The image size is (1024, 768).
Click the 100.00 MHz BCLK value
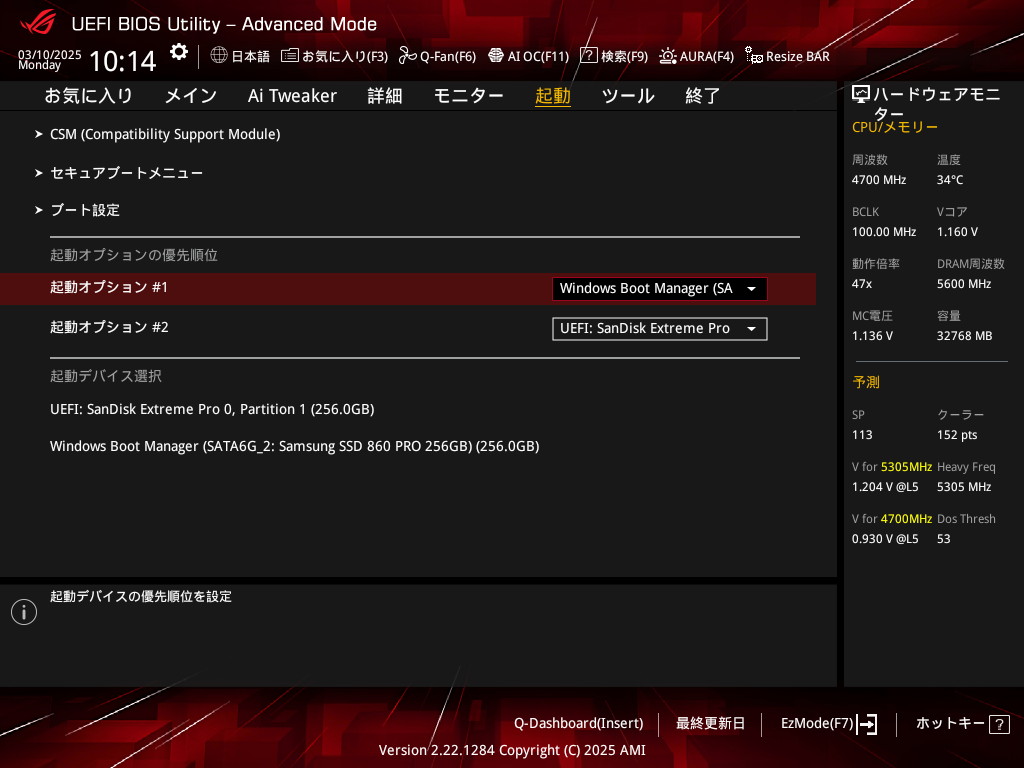click(884, 232)
